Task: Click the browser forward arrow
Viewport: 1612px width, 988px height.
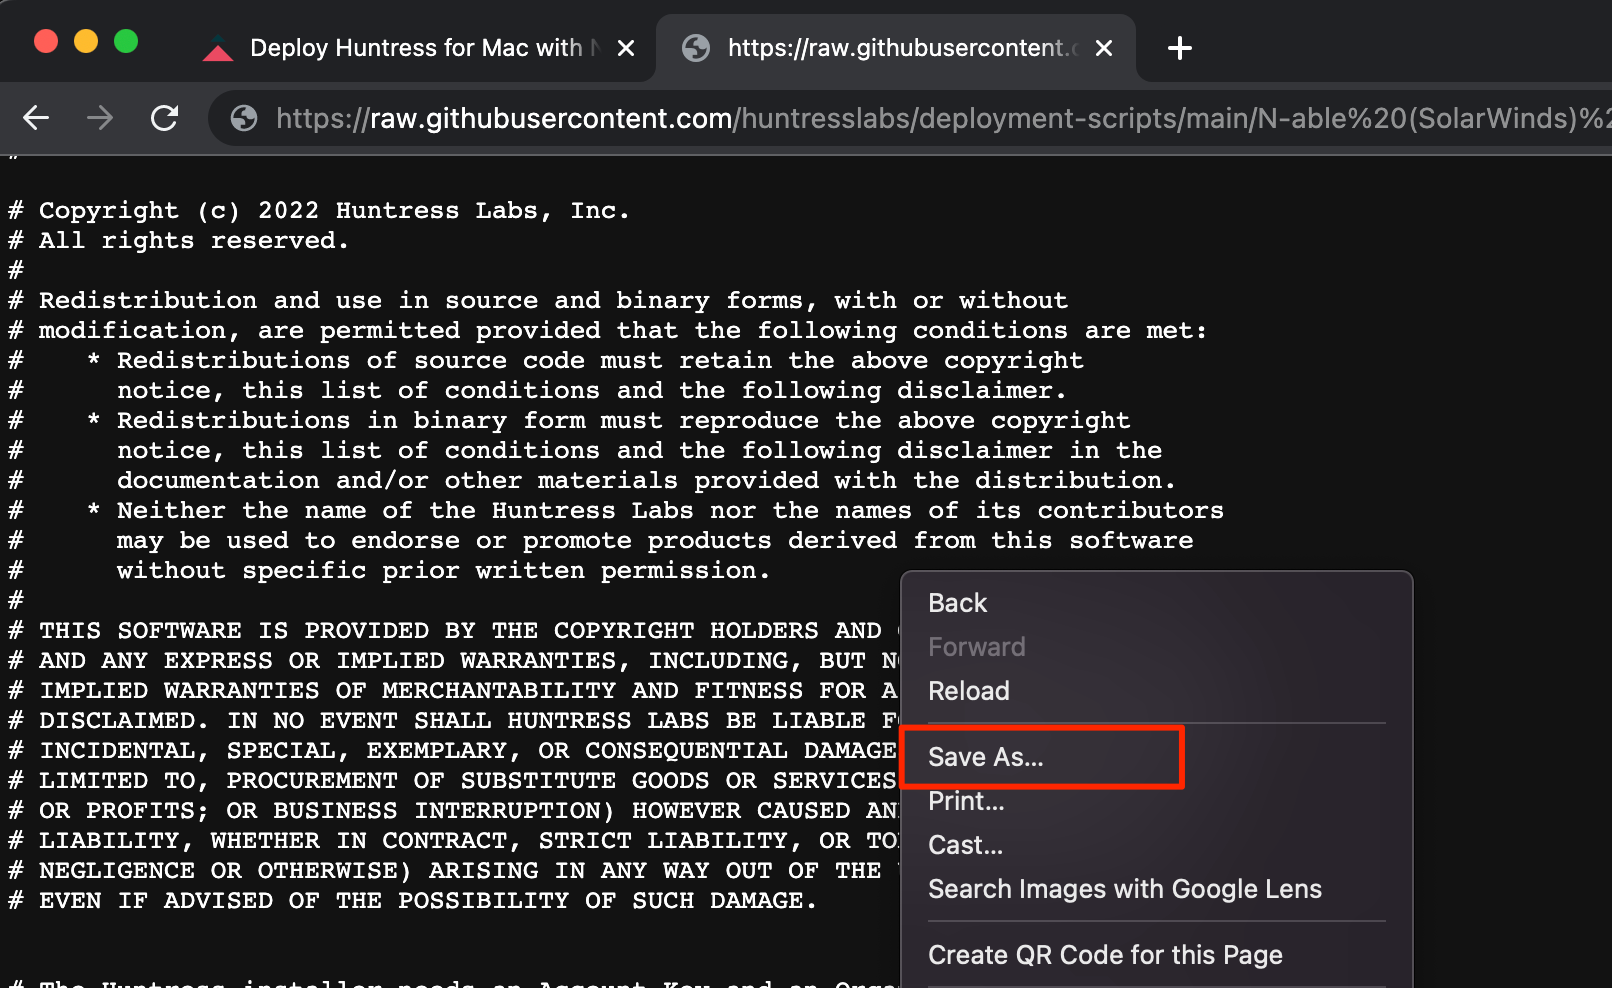Action: tap(100, 118)
